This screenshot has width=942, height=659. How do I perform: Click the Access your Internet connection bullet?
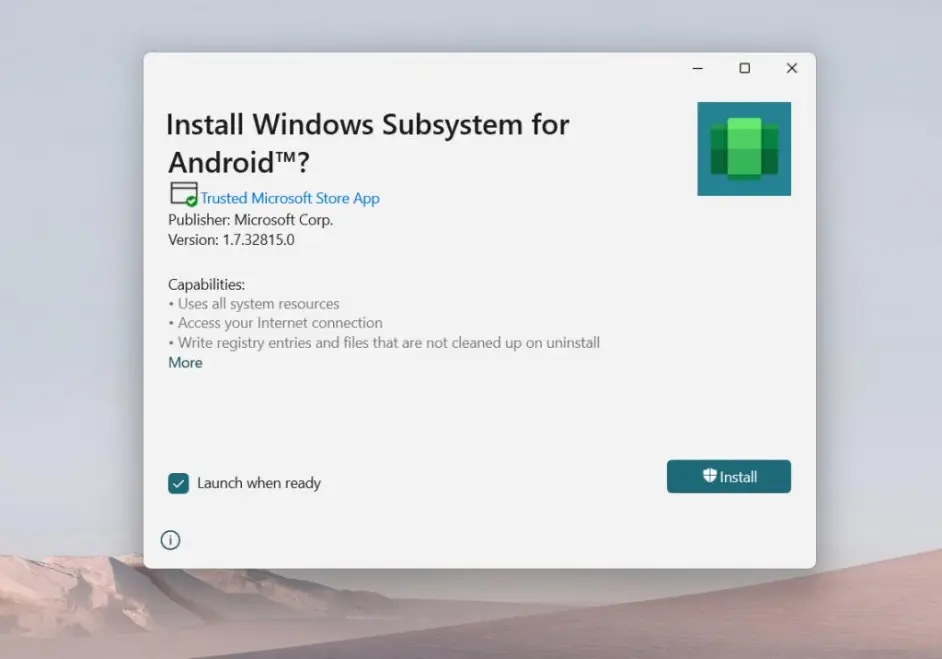(x=276, y=322)
